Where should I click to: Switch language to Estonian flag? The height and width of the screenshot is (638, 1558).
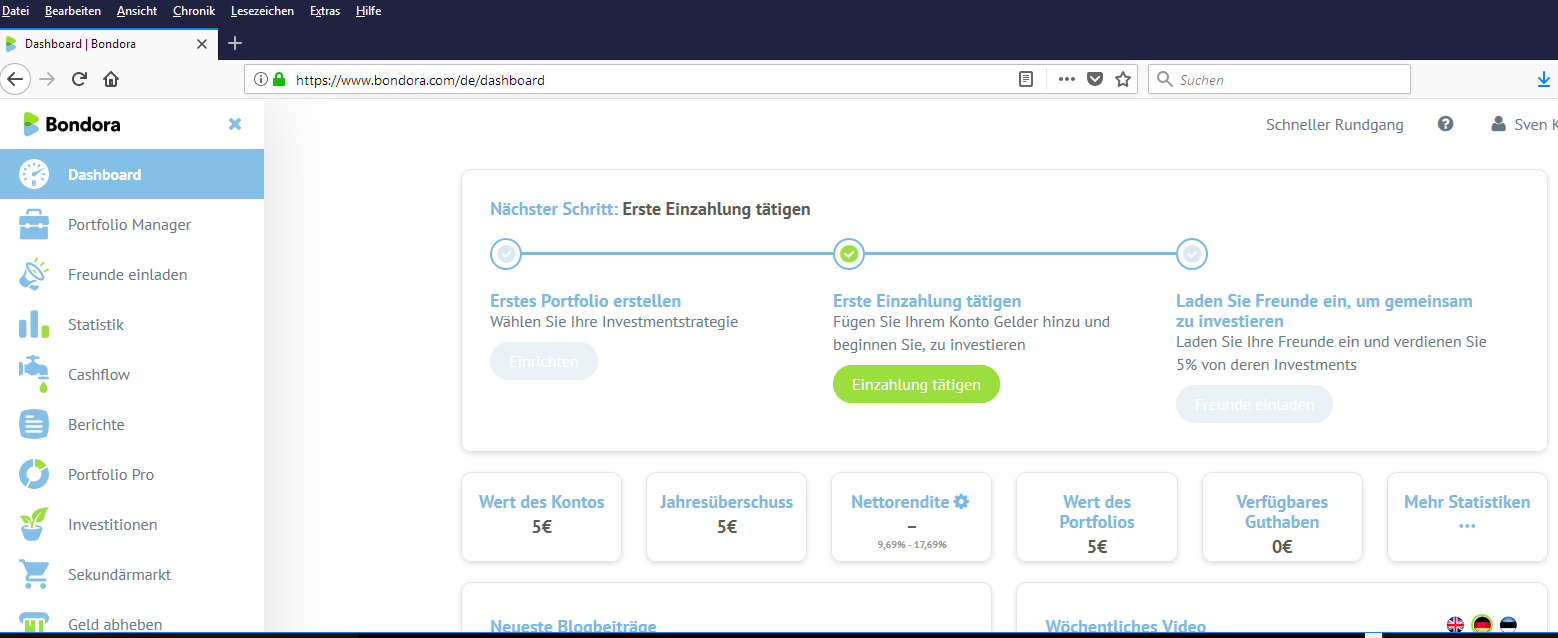pyautogui.click(x=1508, y=625)
